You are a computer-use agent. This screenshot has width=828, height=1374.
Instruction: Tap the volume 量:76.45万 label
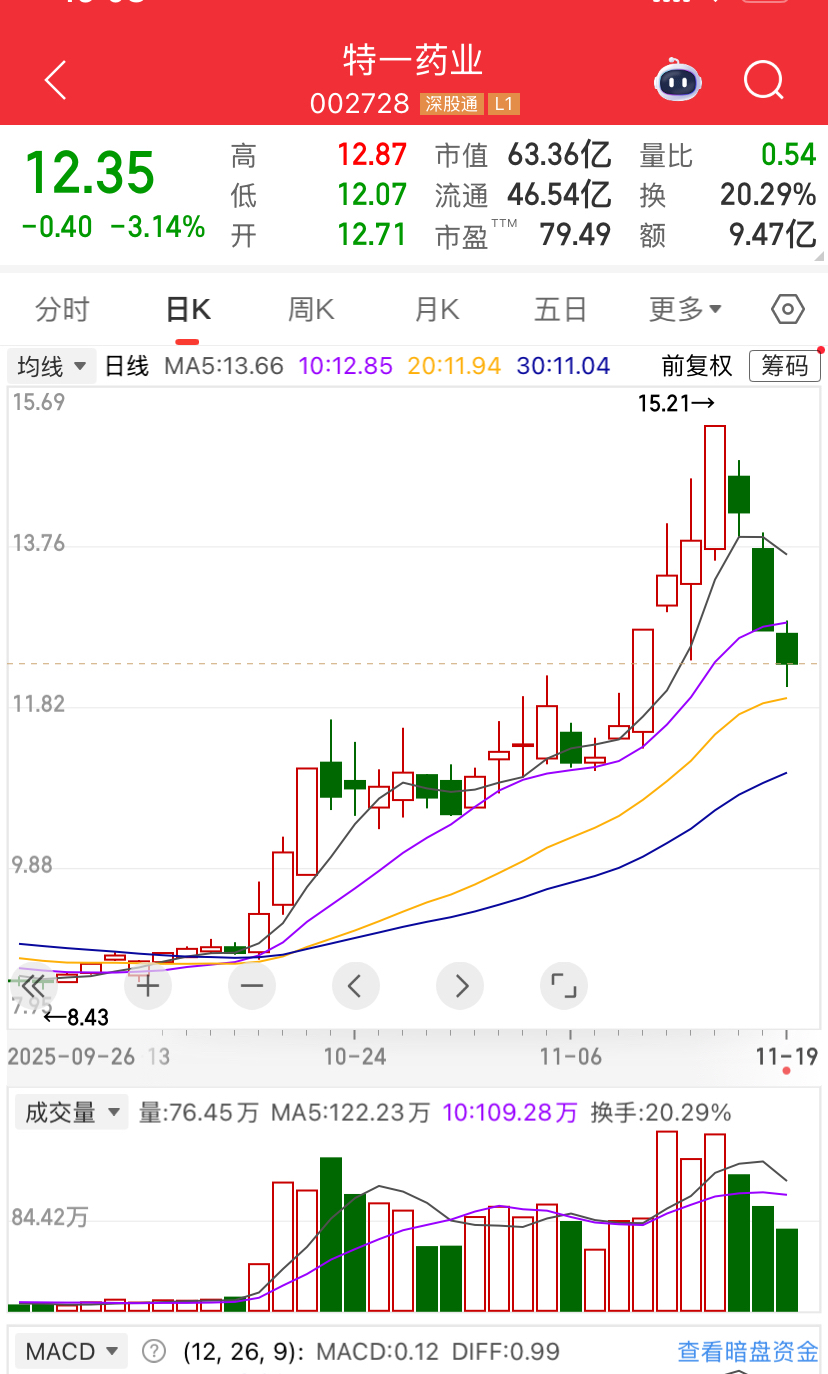click(198, 1112)
